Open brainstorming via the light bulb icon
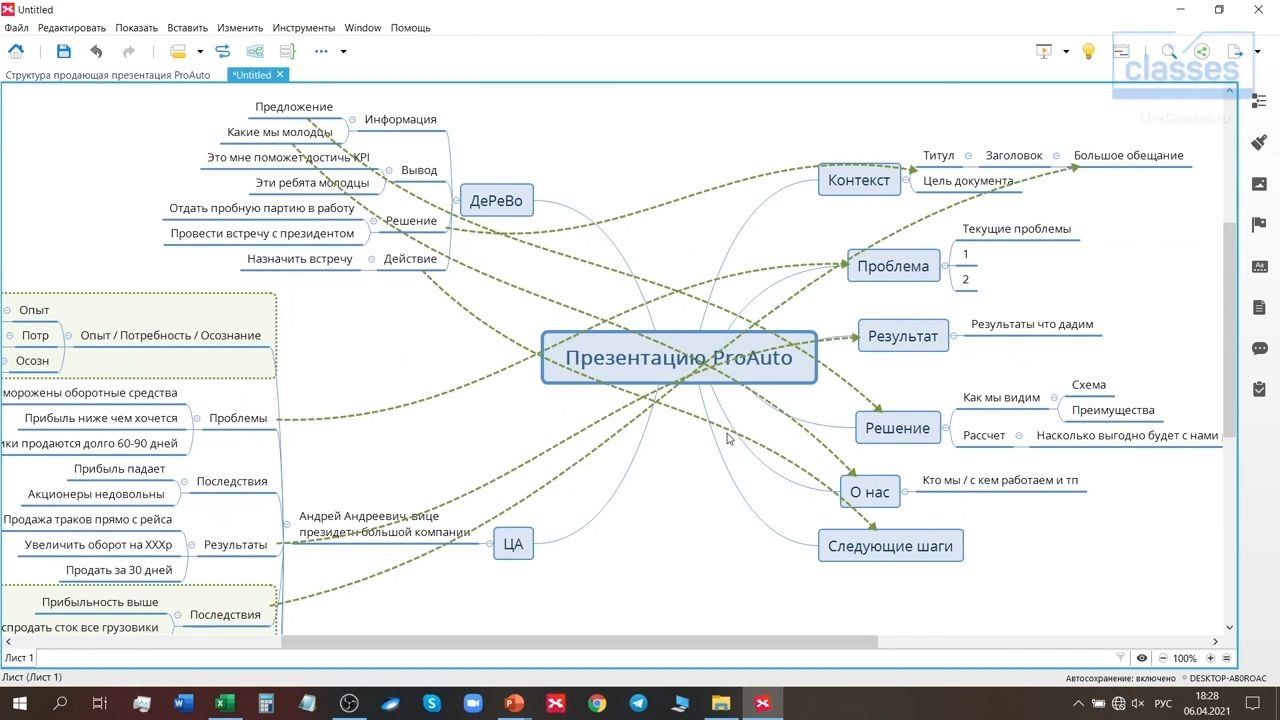 point(1089,51)
